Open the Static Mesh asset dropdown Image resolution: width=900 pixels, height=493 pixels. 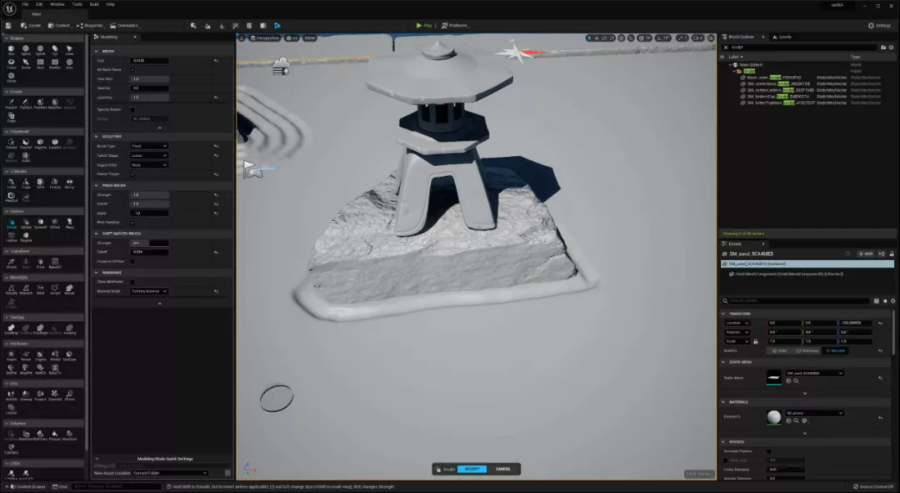(814, 373)
